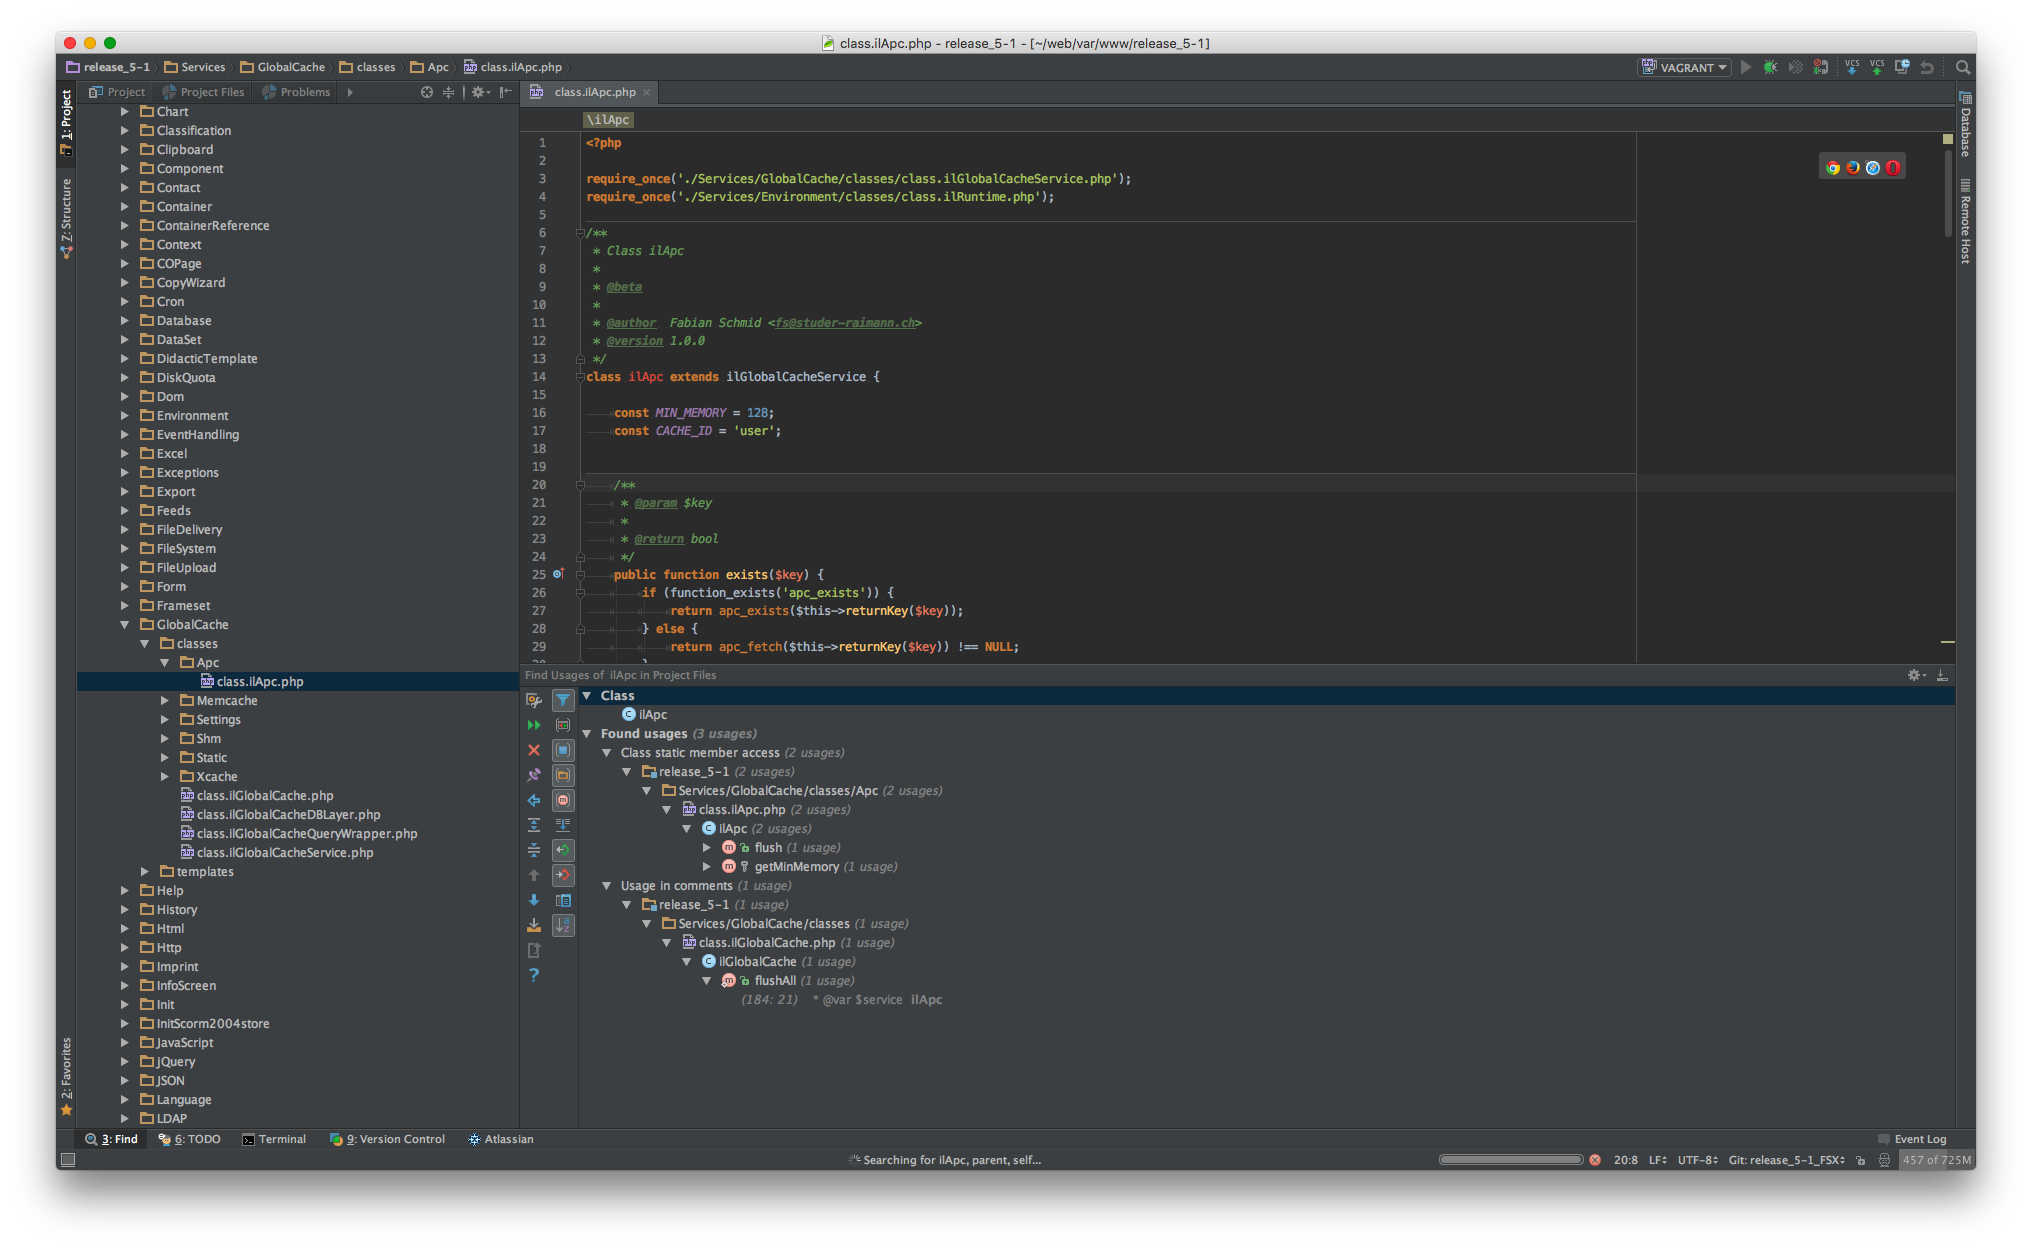
Task: Open the Event Log button
Action: [x=1912, y=1139]
